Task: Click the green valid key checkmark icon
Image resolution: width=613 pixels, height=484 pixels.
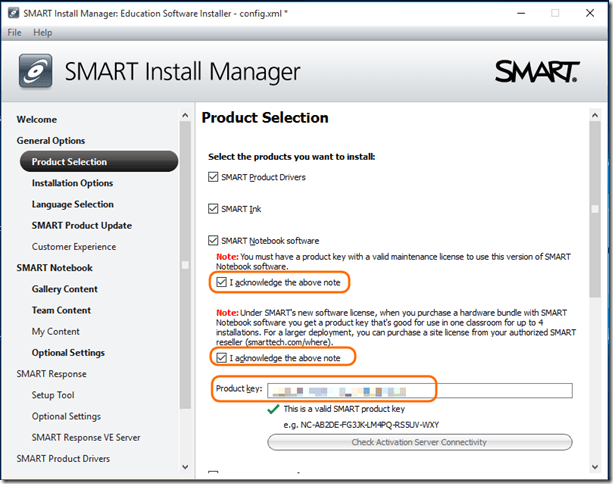Action: coord(273,409)
